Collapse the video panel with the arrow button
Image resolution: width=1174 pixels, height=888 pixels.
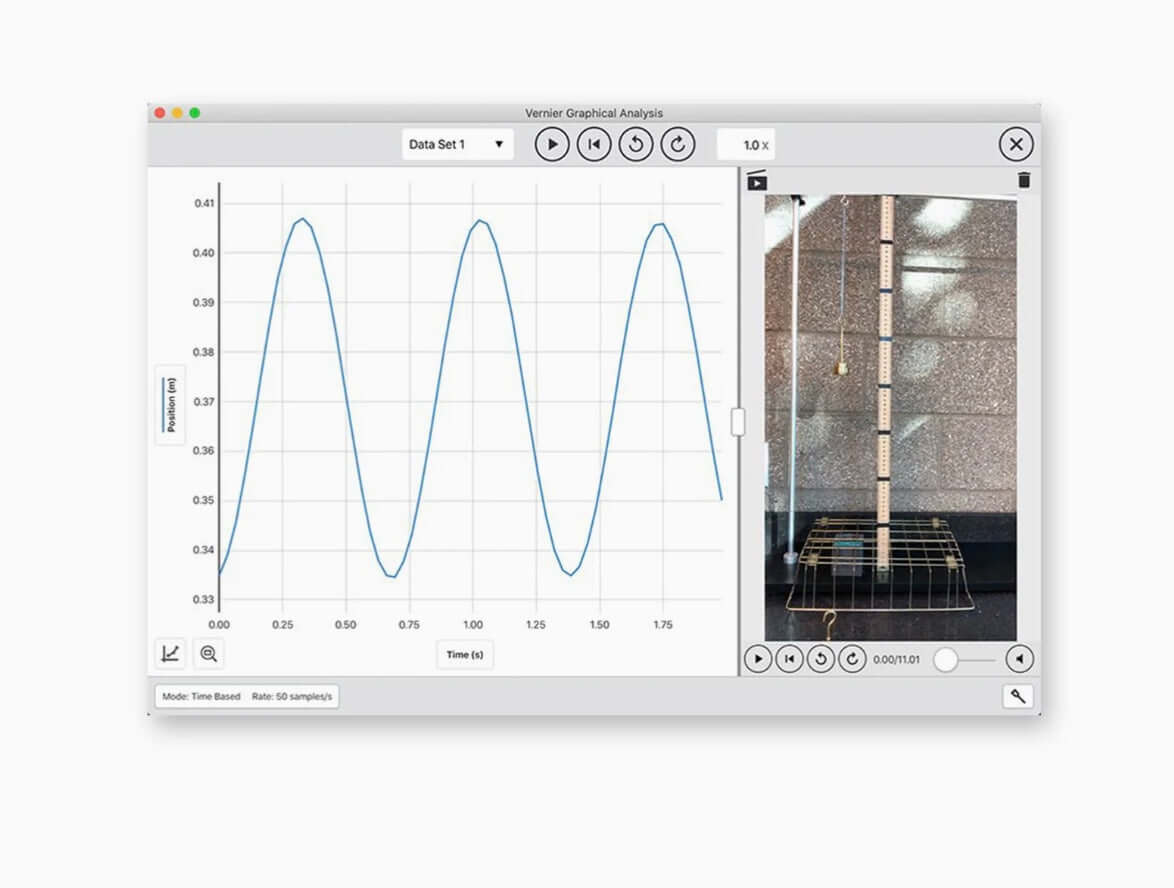[x=1019, y=659]
